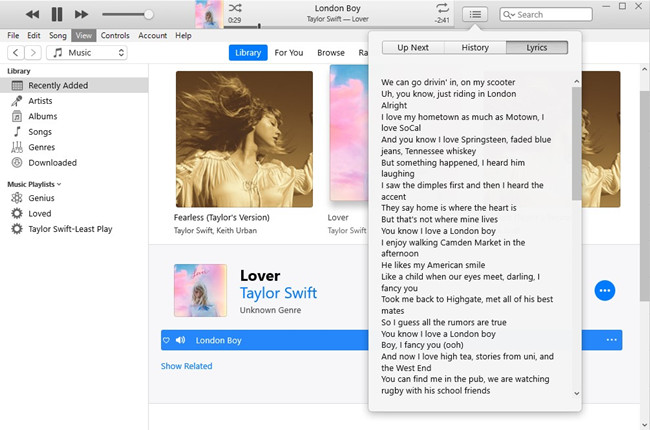650x430 pixels.
Task: Click the Downloaded icon in sidebar
Action: coord(17,163)
